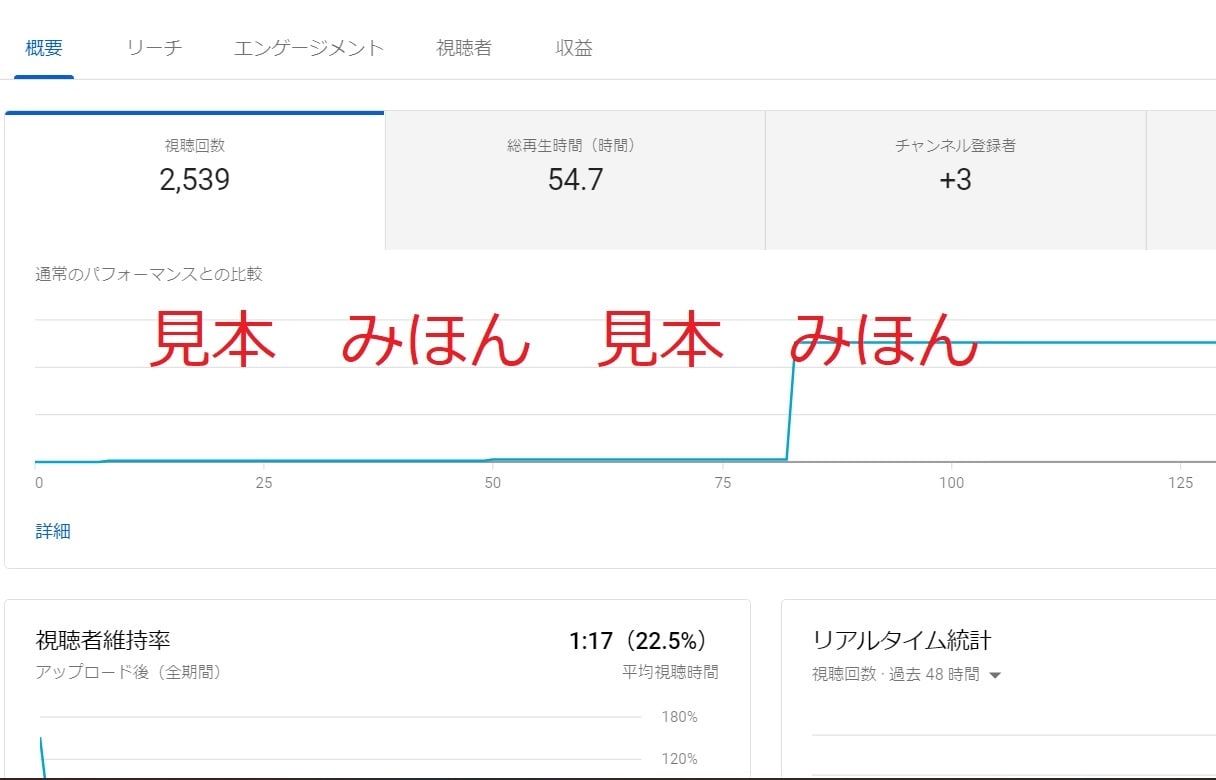
Task: Open the リーチ tab
Action: point(155,48)
